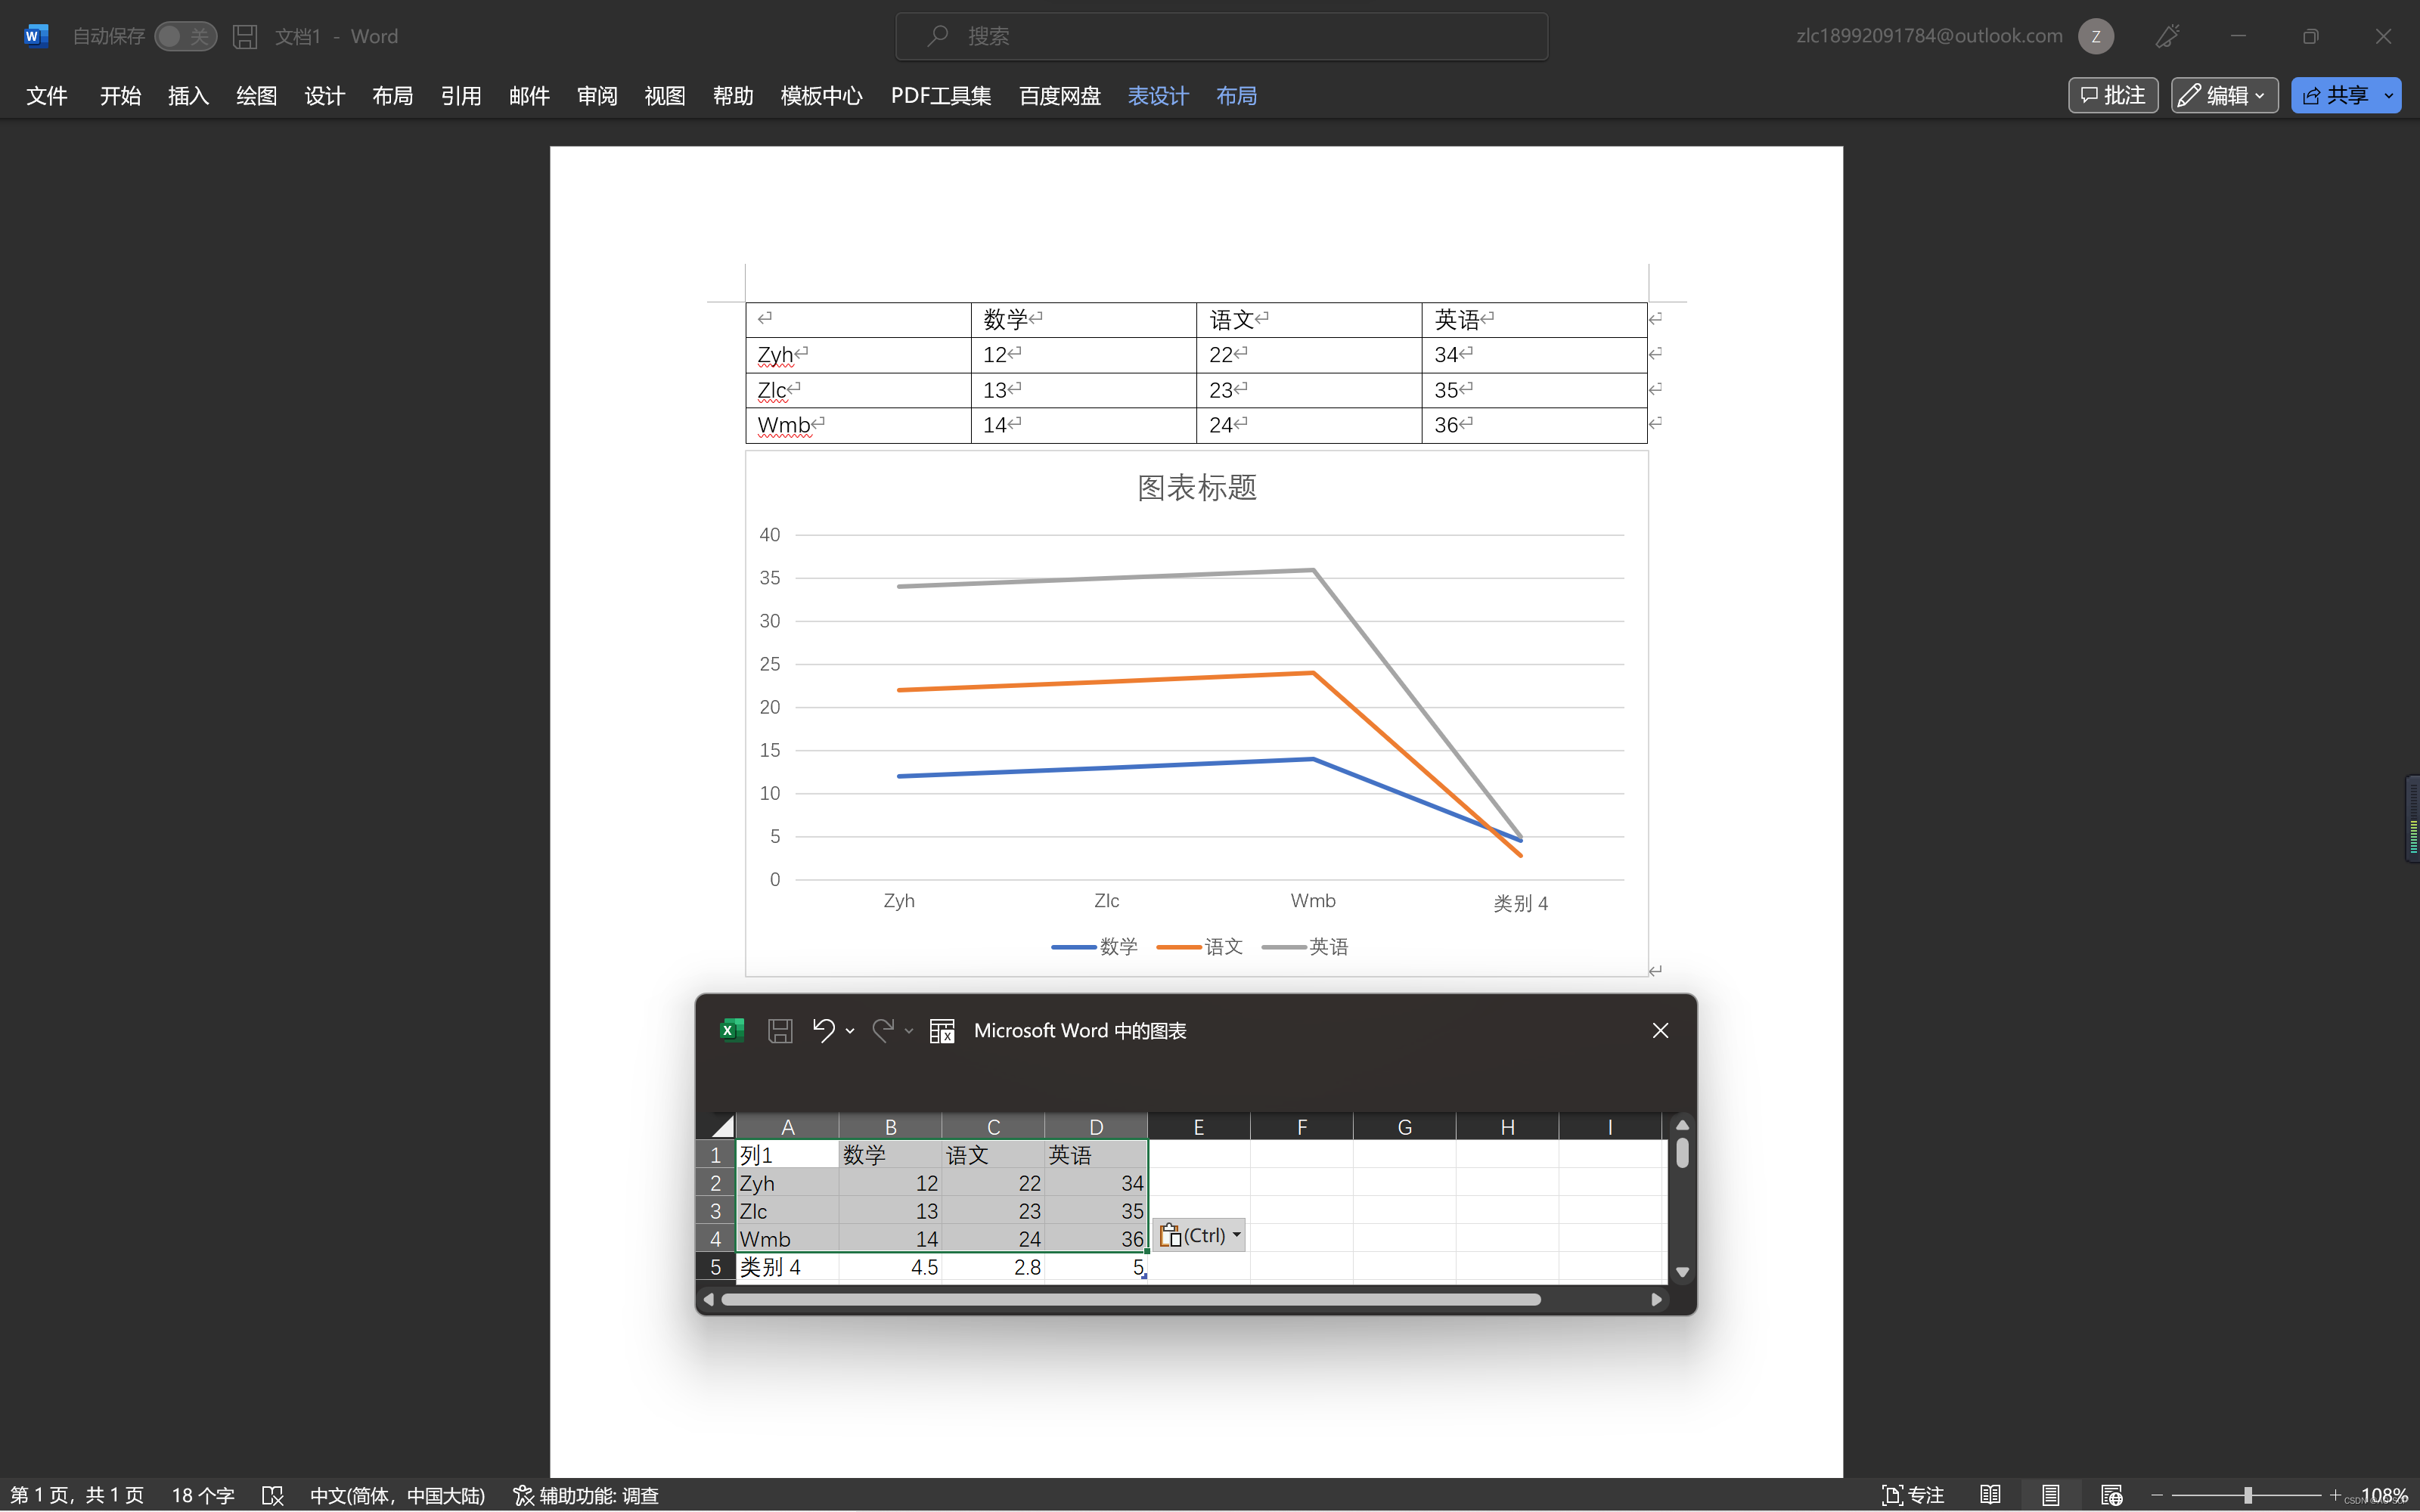Open the 表设计 tab

(1158, 95)
